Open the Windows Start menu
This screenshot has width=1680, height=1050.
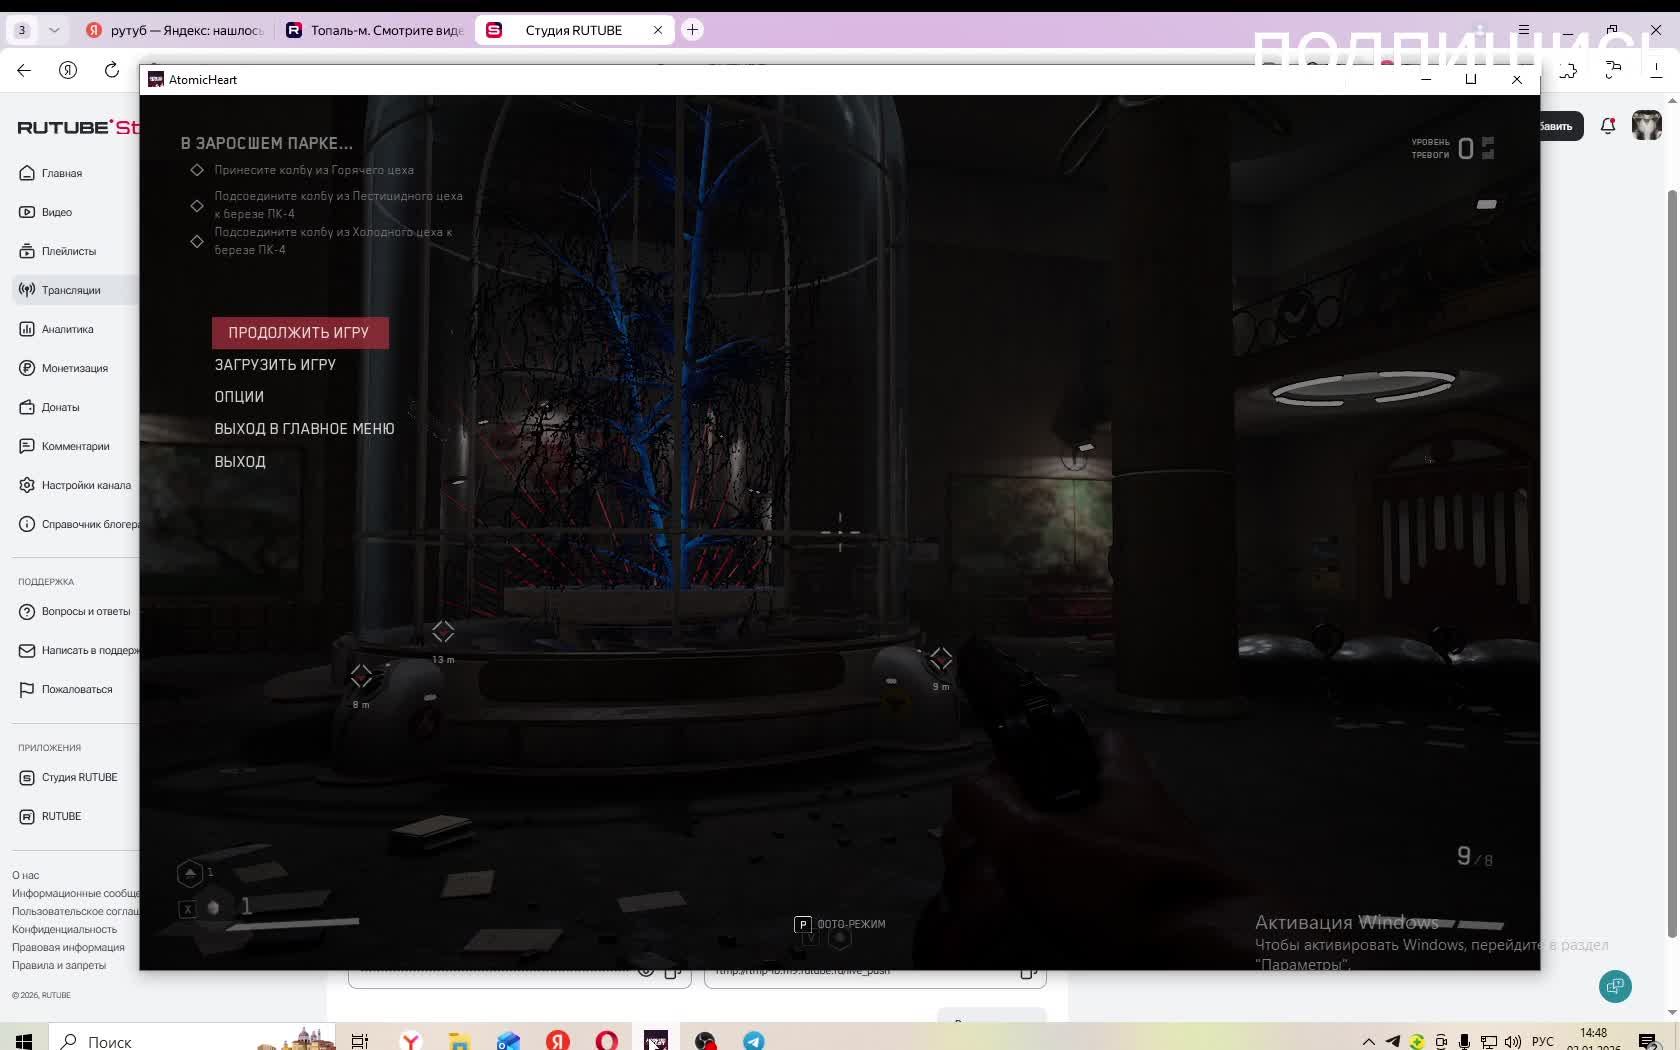[24, 1041]
